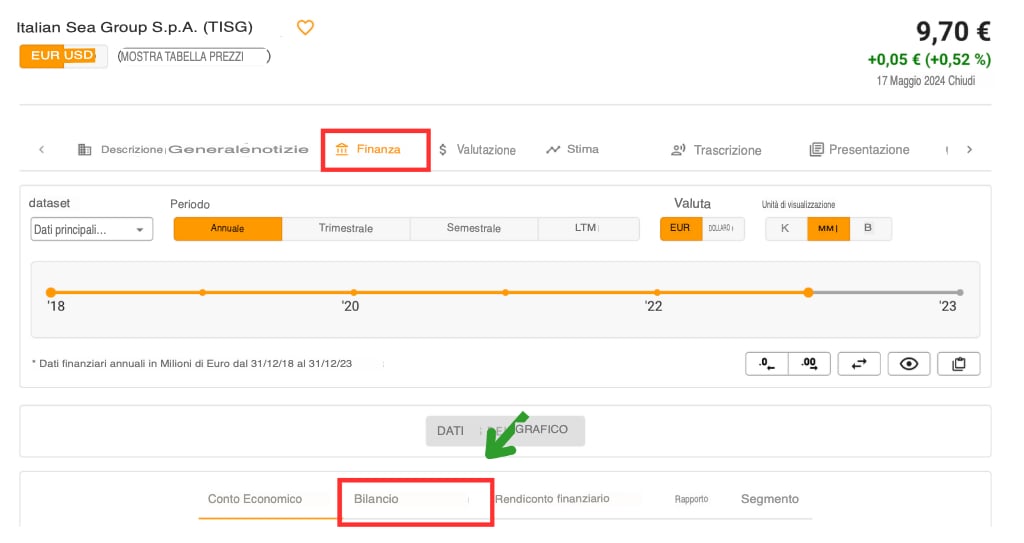Select the Trimestrale period option
The height and width of the screenshot is (543, 1024).
pos(346,228)
